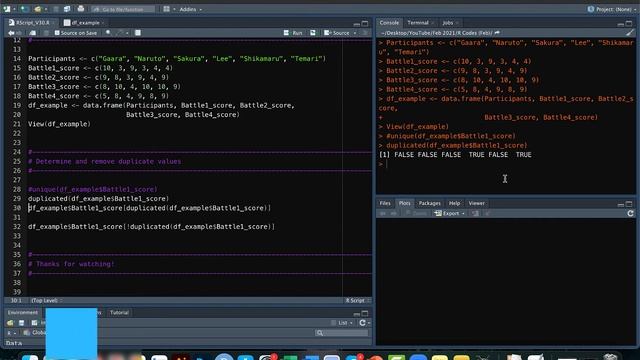
Task: Click the Find/Replace magnifier icon
Action: coord(108,33)
